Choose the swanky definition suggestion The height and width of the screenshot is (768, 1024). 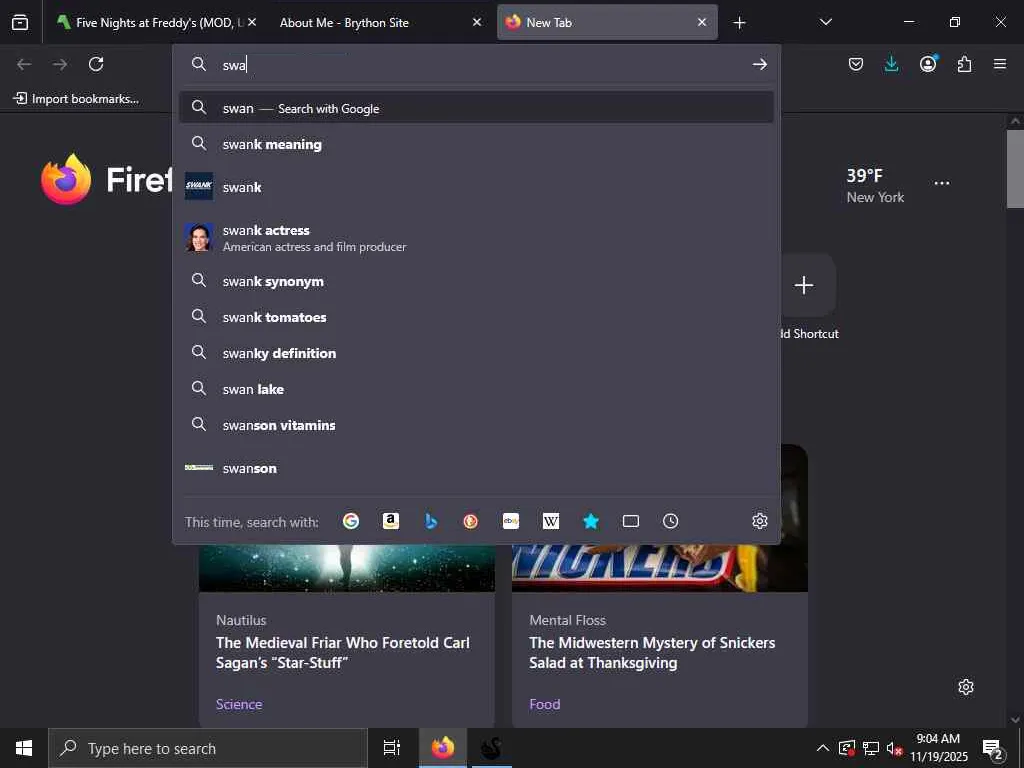pos(476,353)
